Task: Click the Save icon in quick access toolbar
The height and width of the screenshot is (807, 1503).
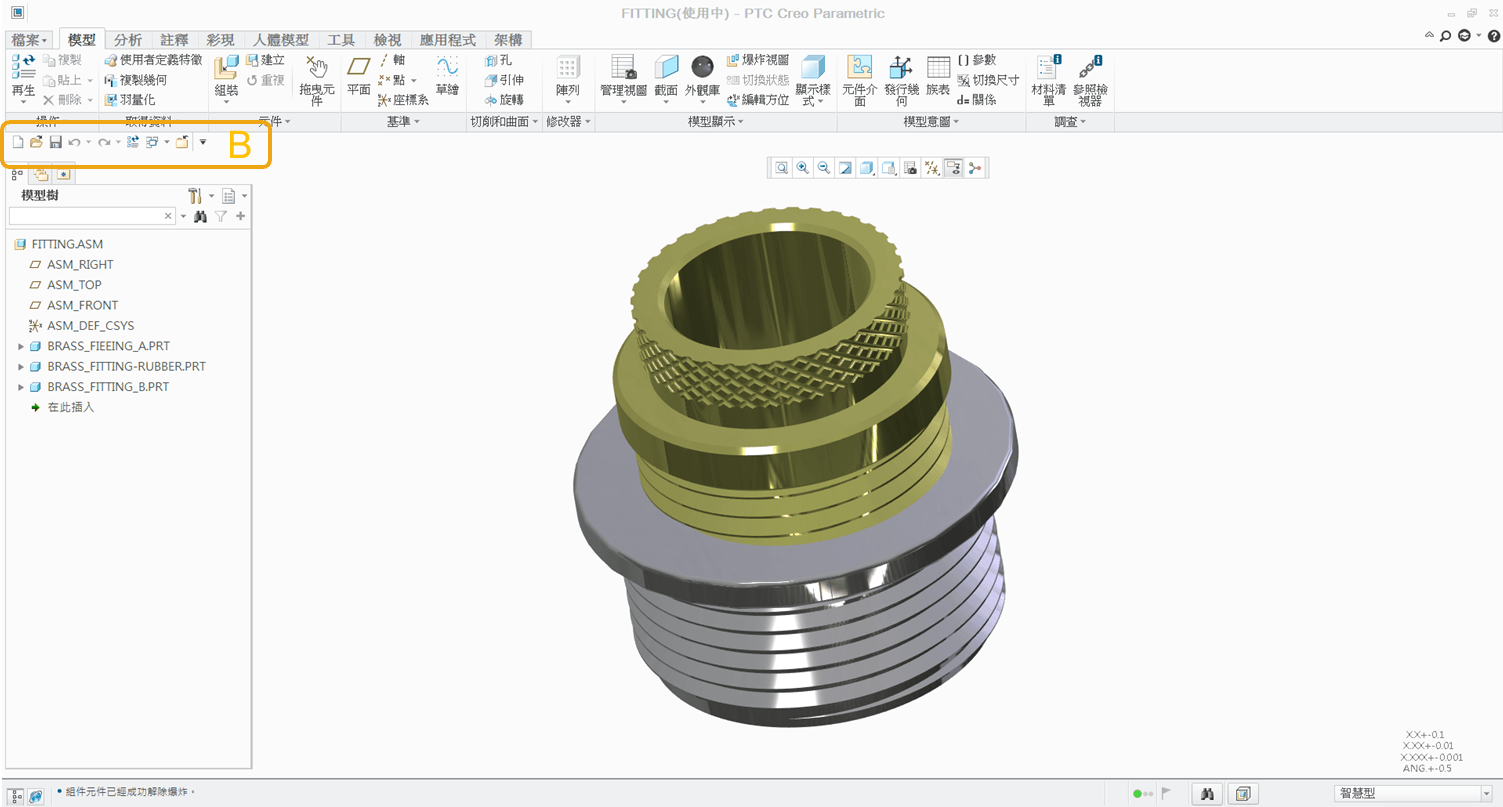Action: click(56, 142)
